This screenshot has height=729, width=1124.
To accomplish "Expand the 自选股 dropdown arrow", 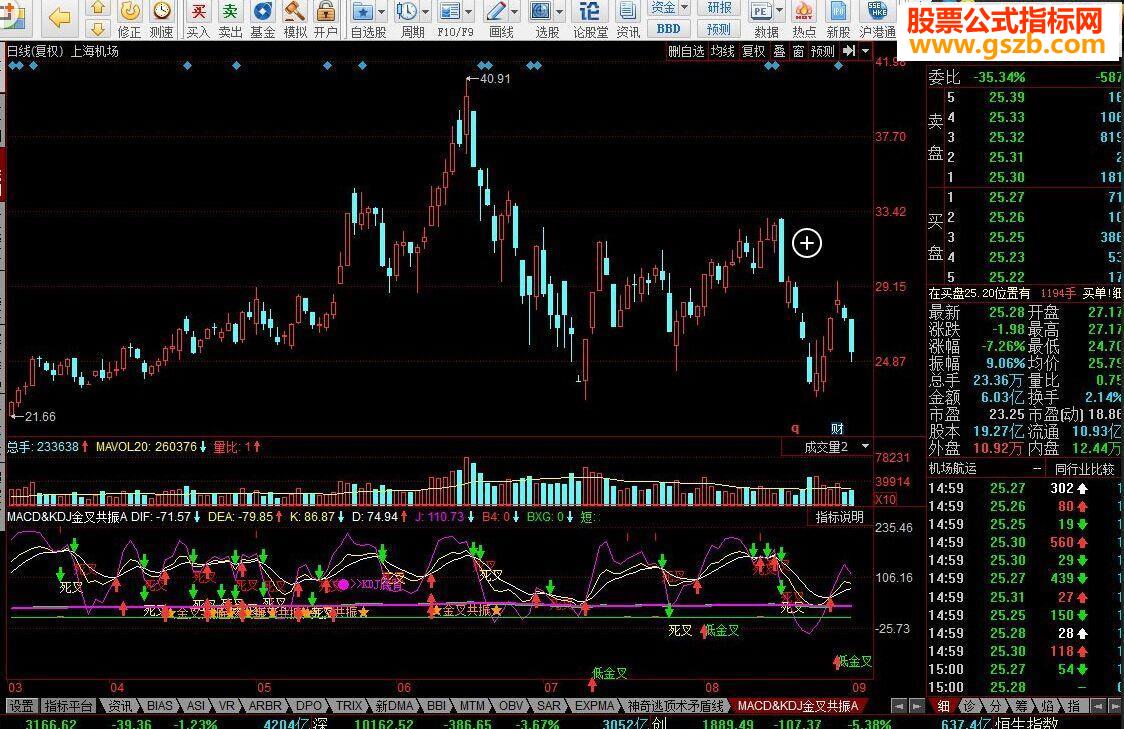I will coord(381,11).
